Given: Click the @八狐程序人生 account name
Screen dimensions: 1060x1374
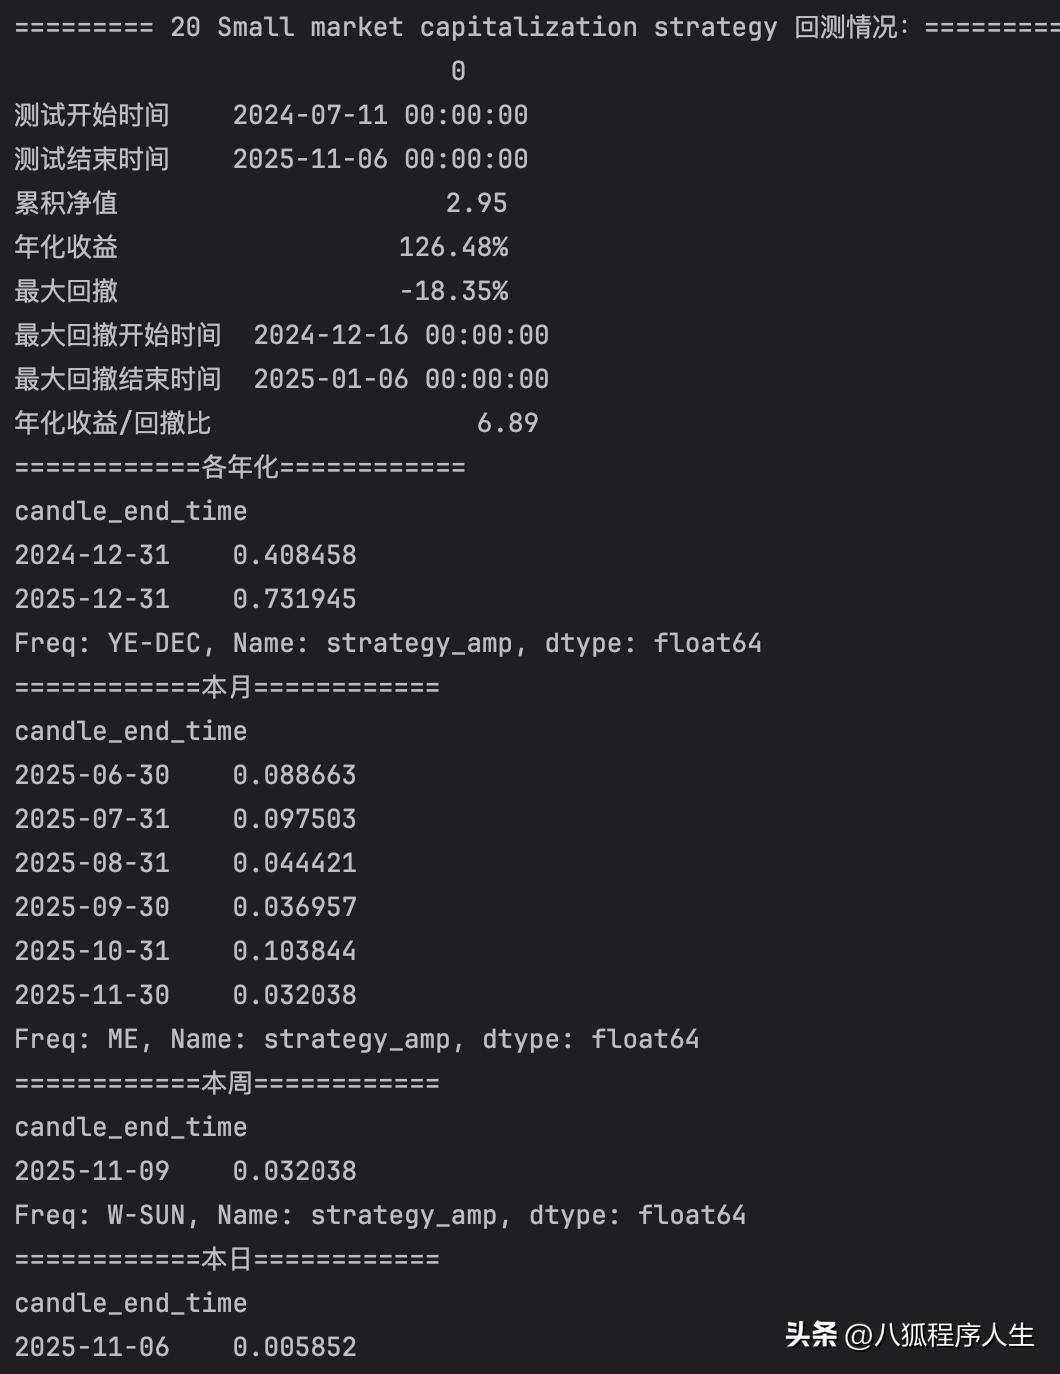Looking at the screenshot, I should [939, 1335].
